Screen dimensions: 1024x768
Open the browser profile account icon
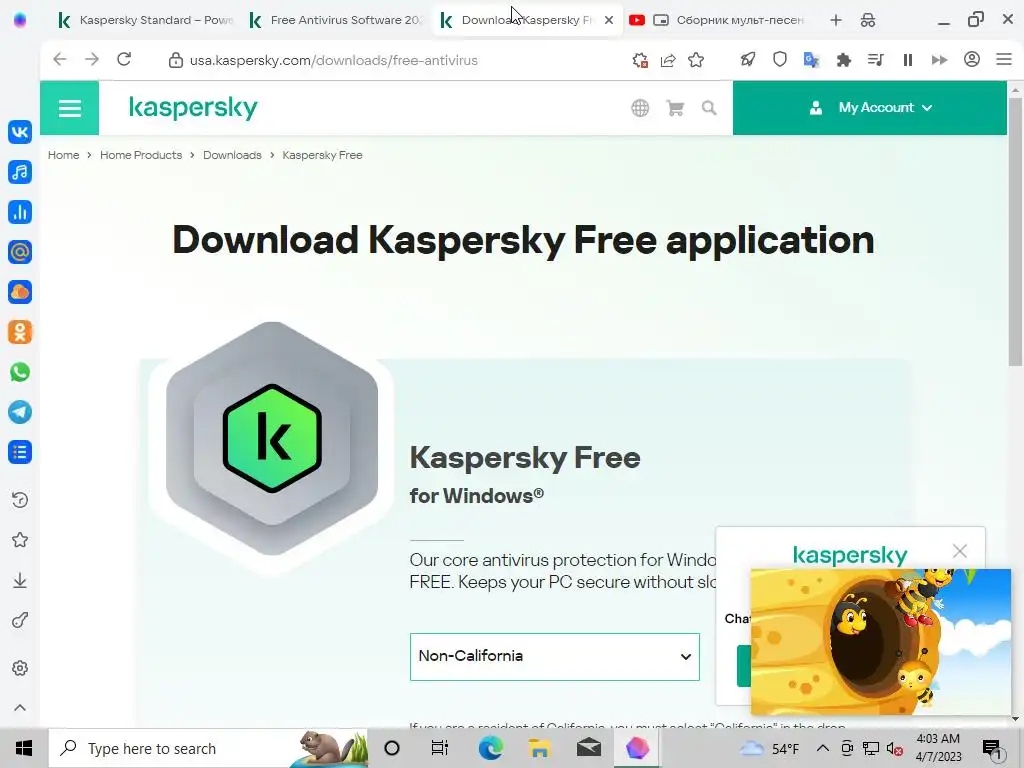[972, 59]
